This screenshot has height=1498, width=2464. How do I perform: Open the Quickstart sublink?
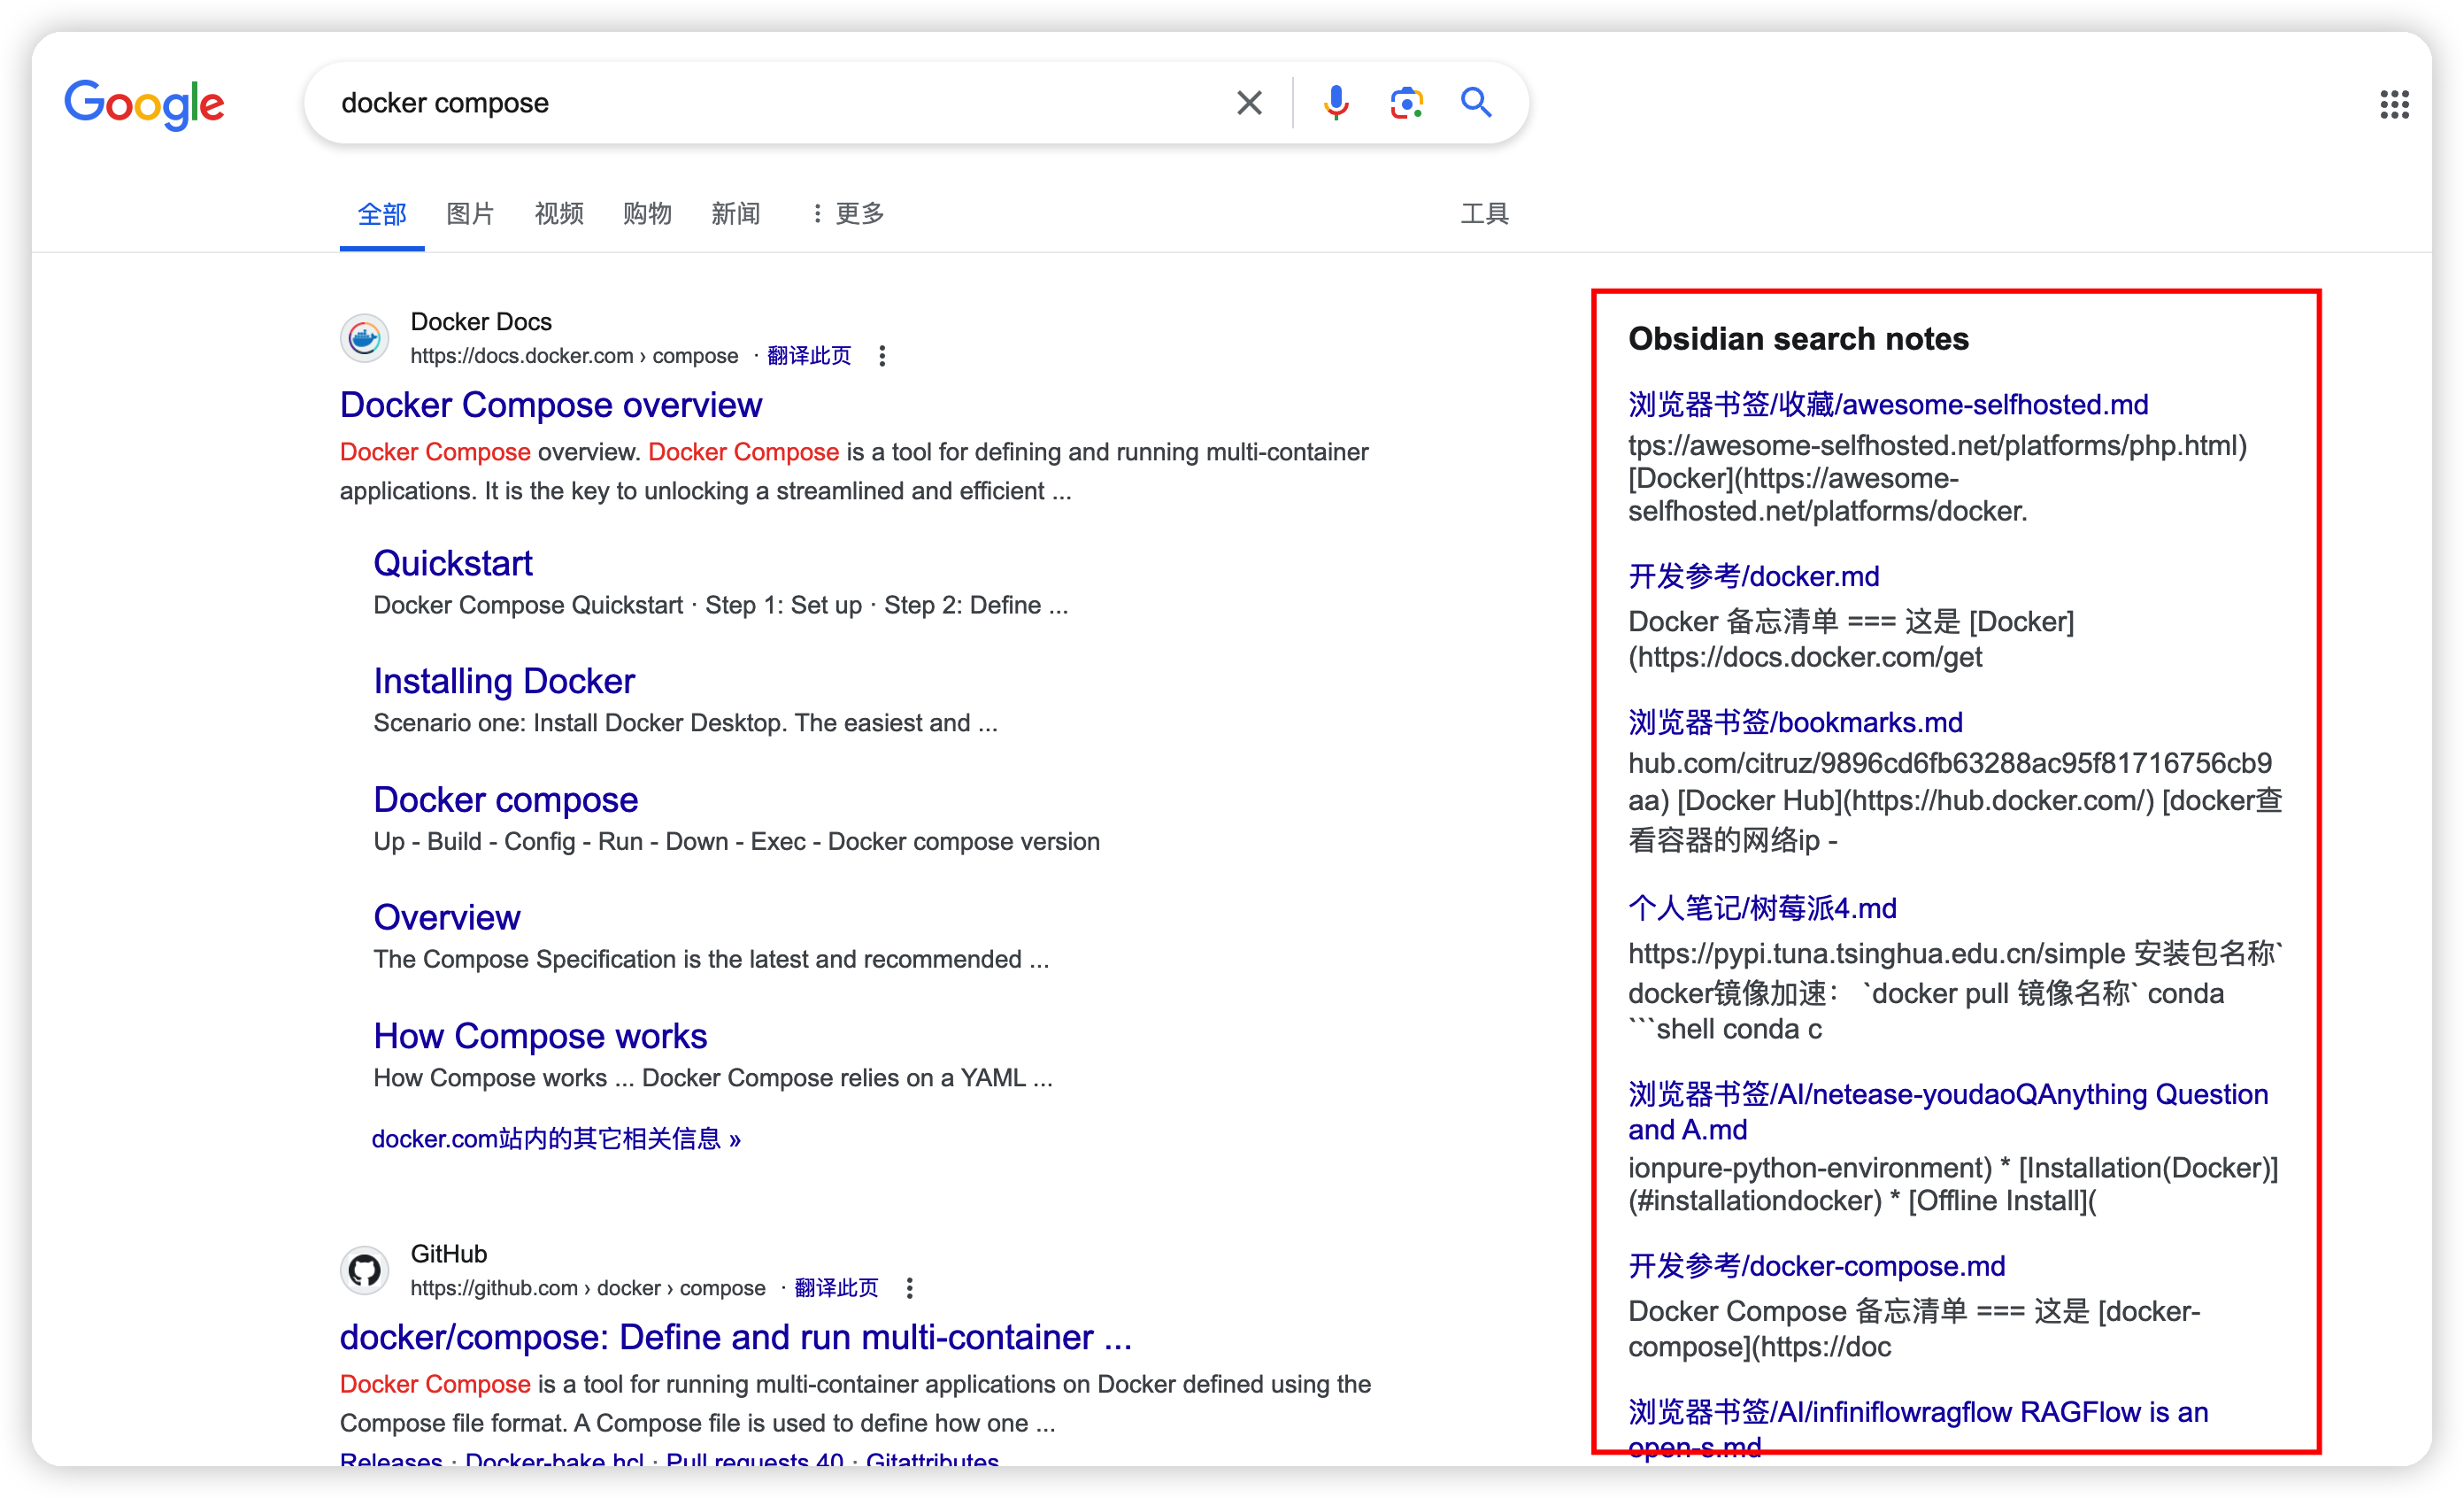[452, 563]
